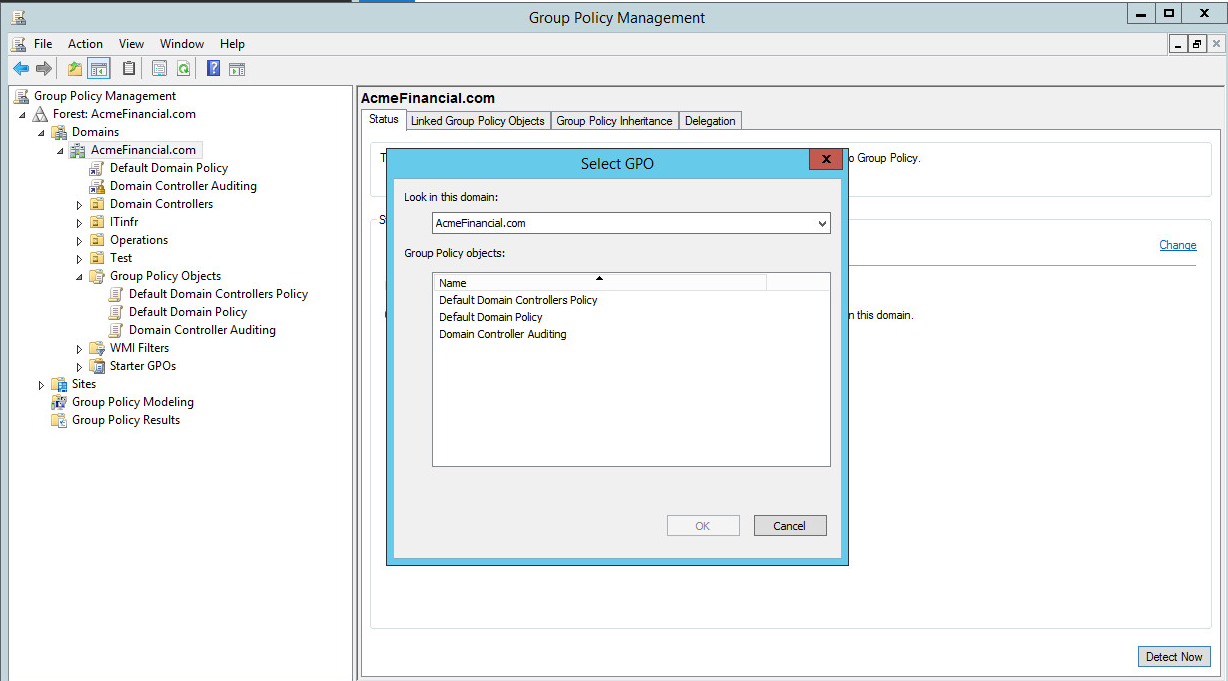Select Domain Controller Auditing in GPO list
The height and width of the screenshot is (681, 1228).
pos(502,334)
